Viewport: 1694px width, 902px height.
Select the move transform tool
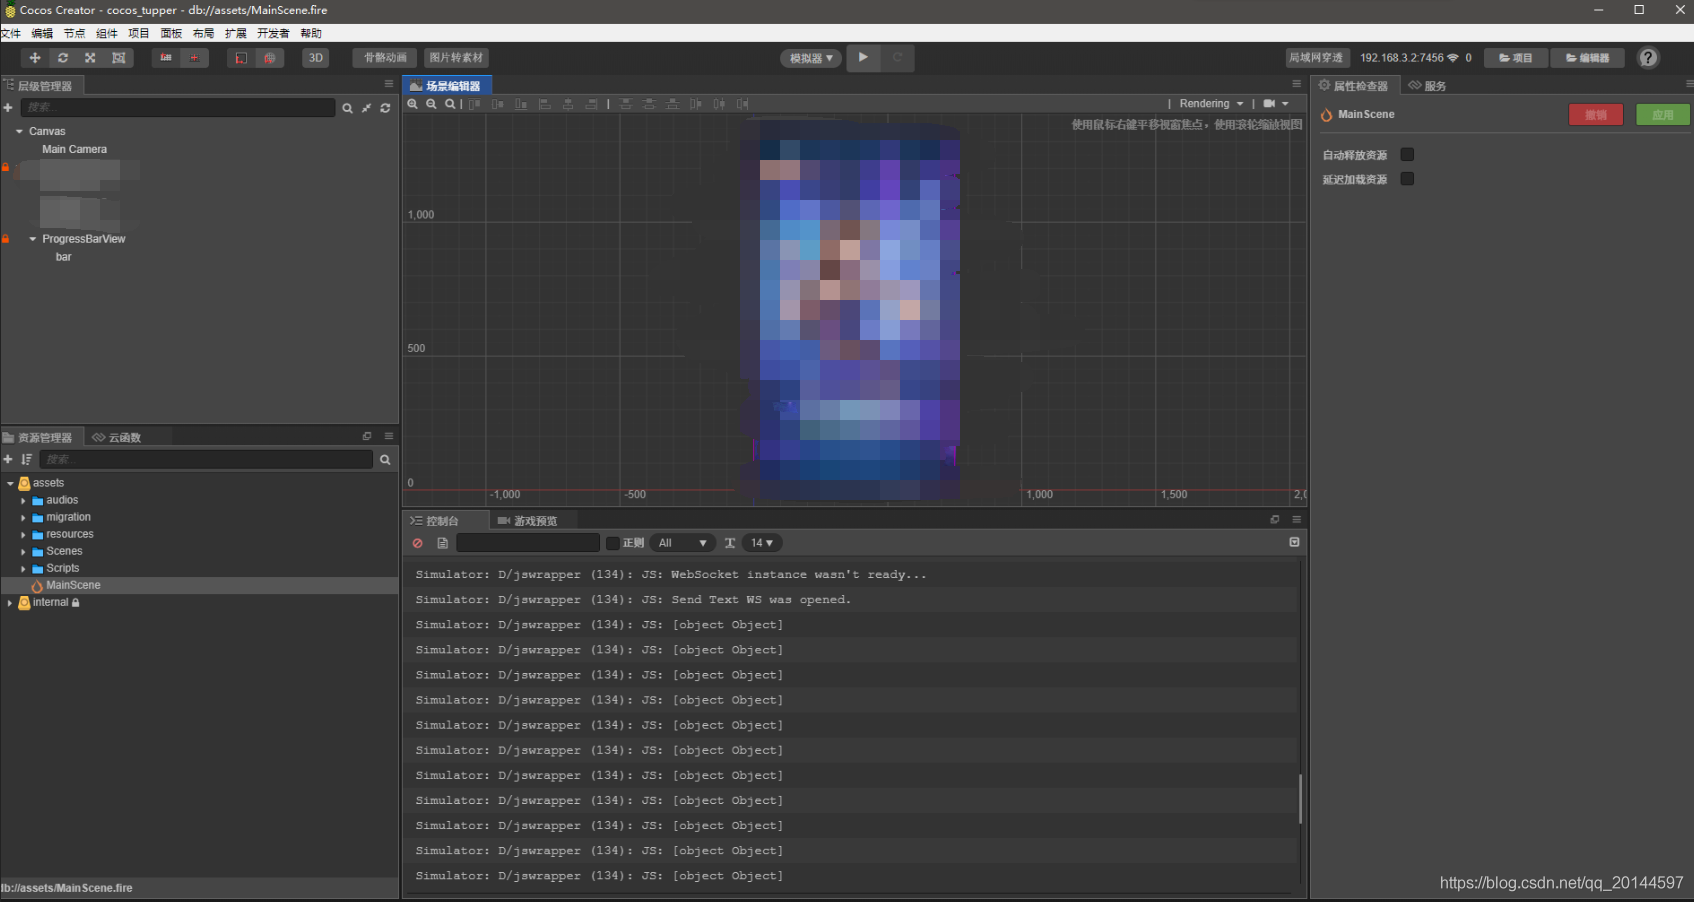pos(35,58)
